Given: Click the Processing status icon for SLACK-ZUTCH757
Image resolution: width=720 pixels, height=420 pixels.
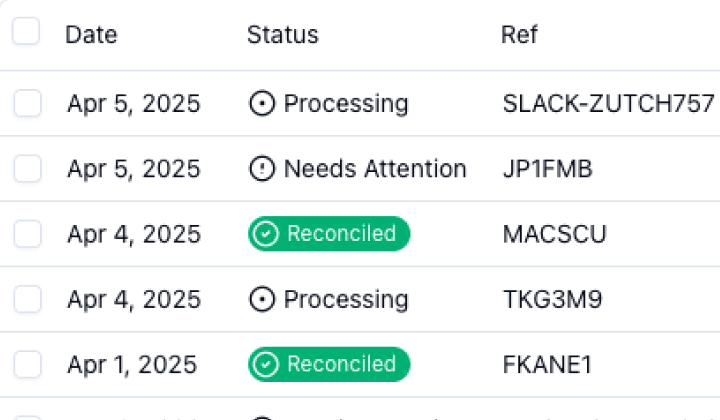Looking at the screenshot, I should click(x=262, y=104).
